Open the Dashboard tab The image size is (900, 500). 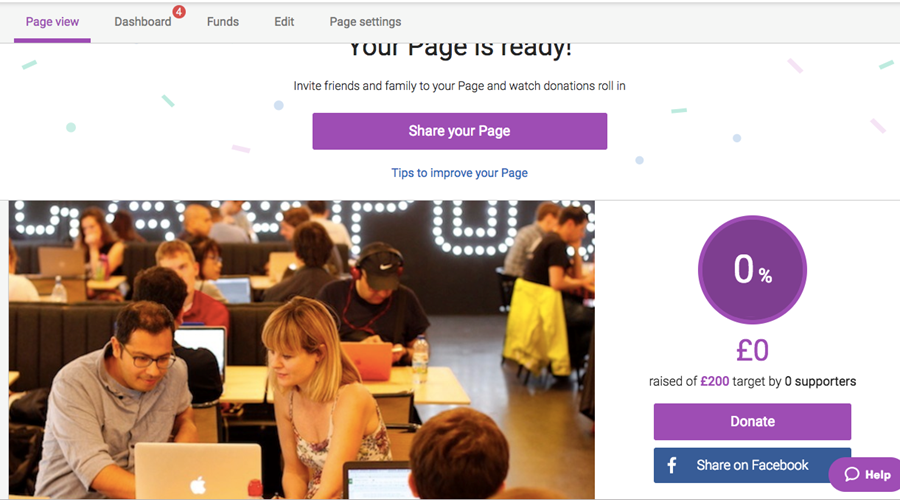143,22
